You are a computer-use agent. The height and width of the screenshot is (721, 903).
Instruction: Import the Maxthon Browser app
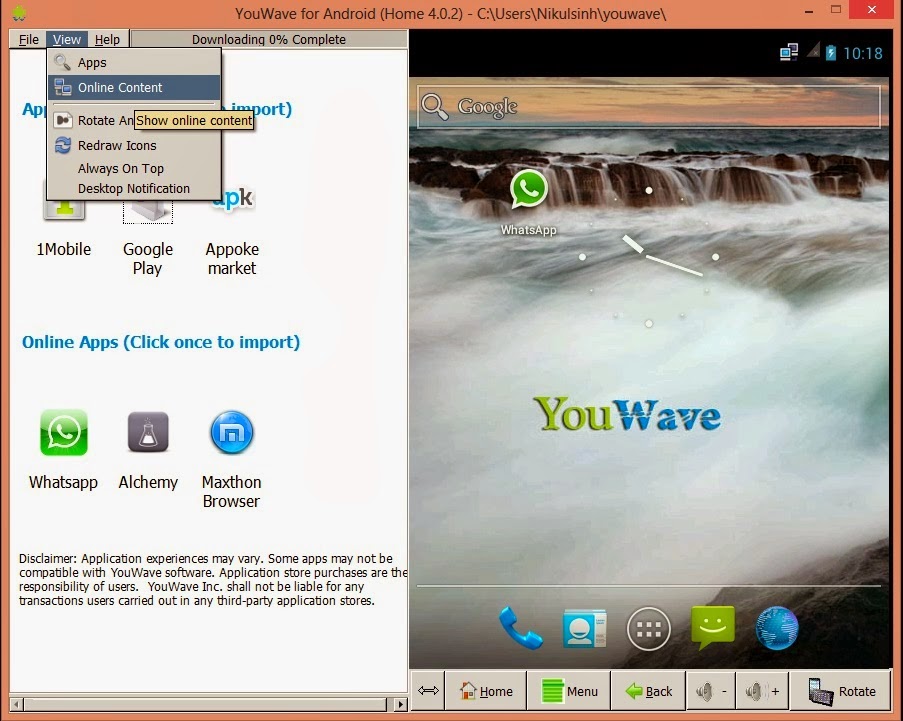pyautogui.click(x=232, y=432)
